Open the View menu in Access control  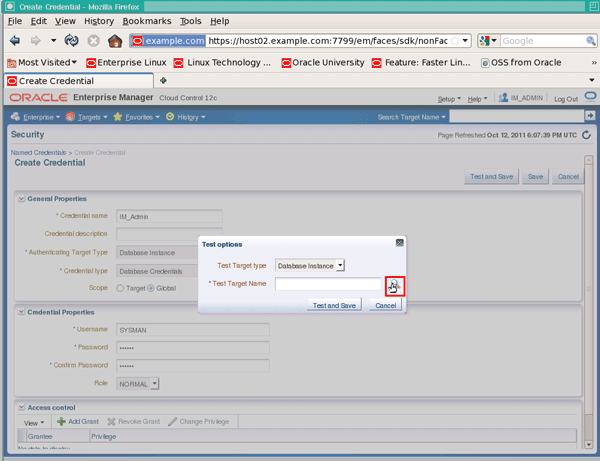pos(34,423)
